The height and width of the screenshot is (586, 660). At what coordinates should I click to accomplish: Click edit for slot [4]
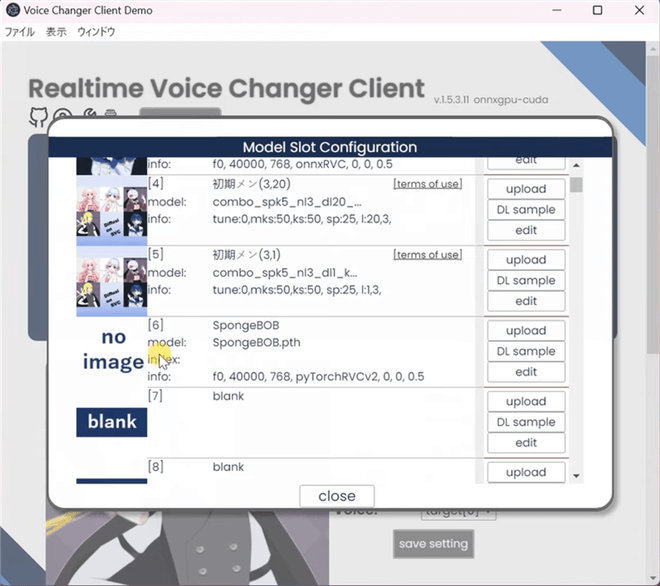(526, 230)
